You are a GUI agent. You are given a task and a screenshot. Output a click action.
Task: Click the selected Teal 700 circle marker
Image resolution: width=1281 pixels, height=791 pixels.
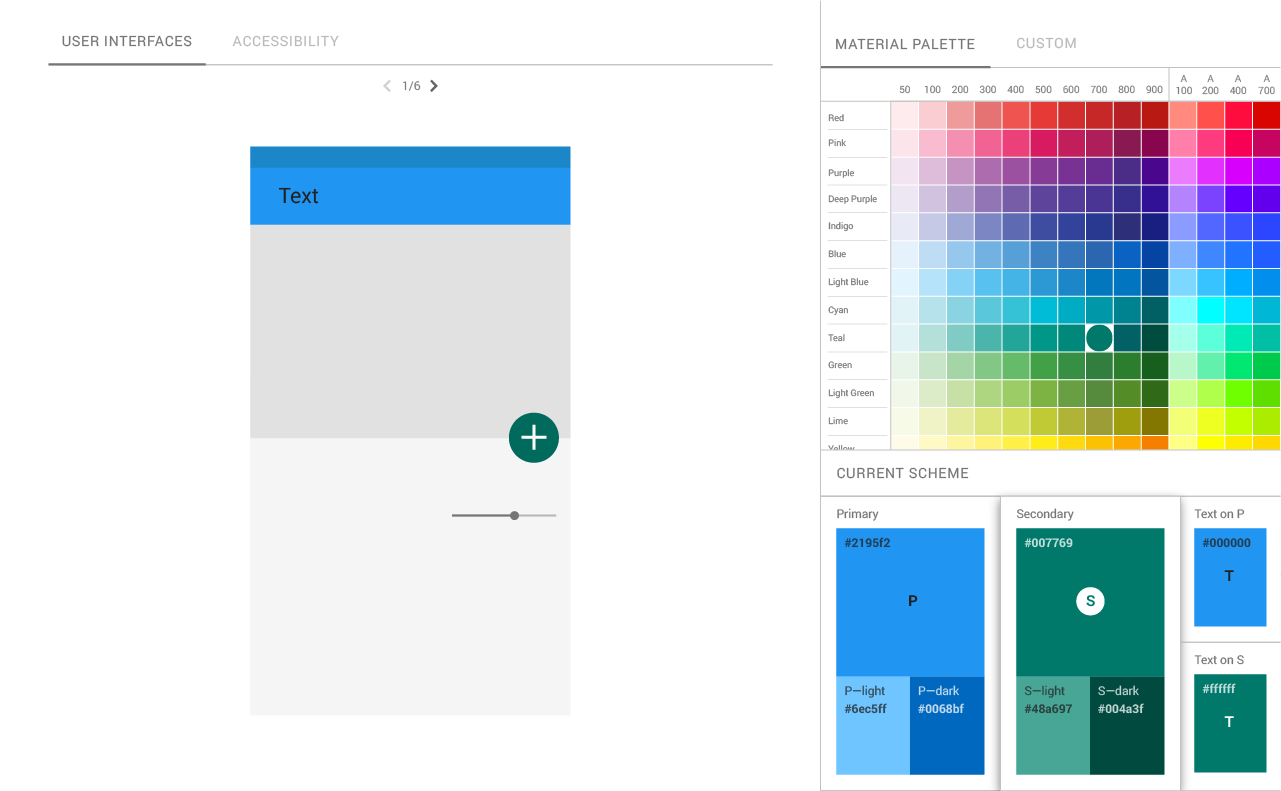[x=1099, y=338]
